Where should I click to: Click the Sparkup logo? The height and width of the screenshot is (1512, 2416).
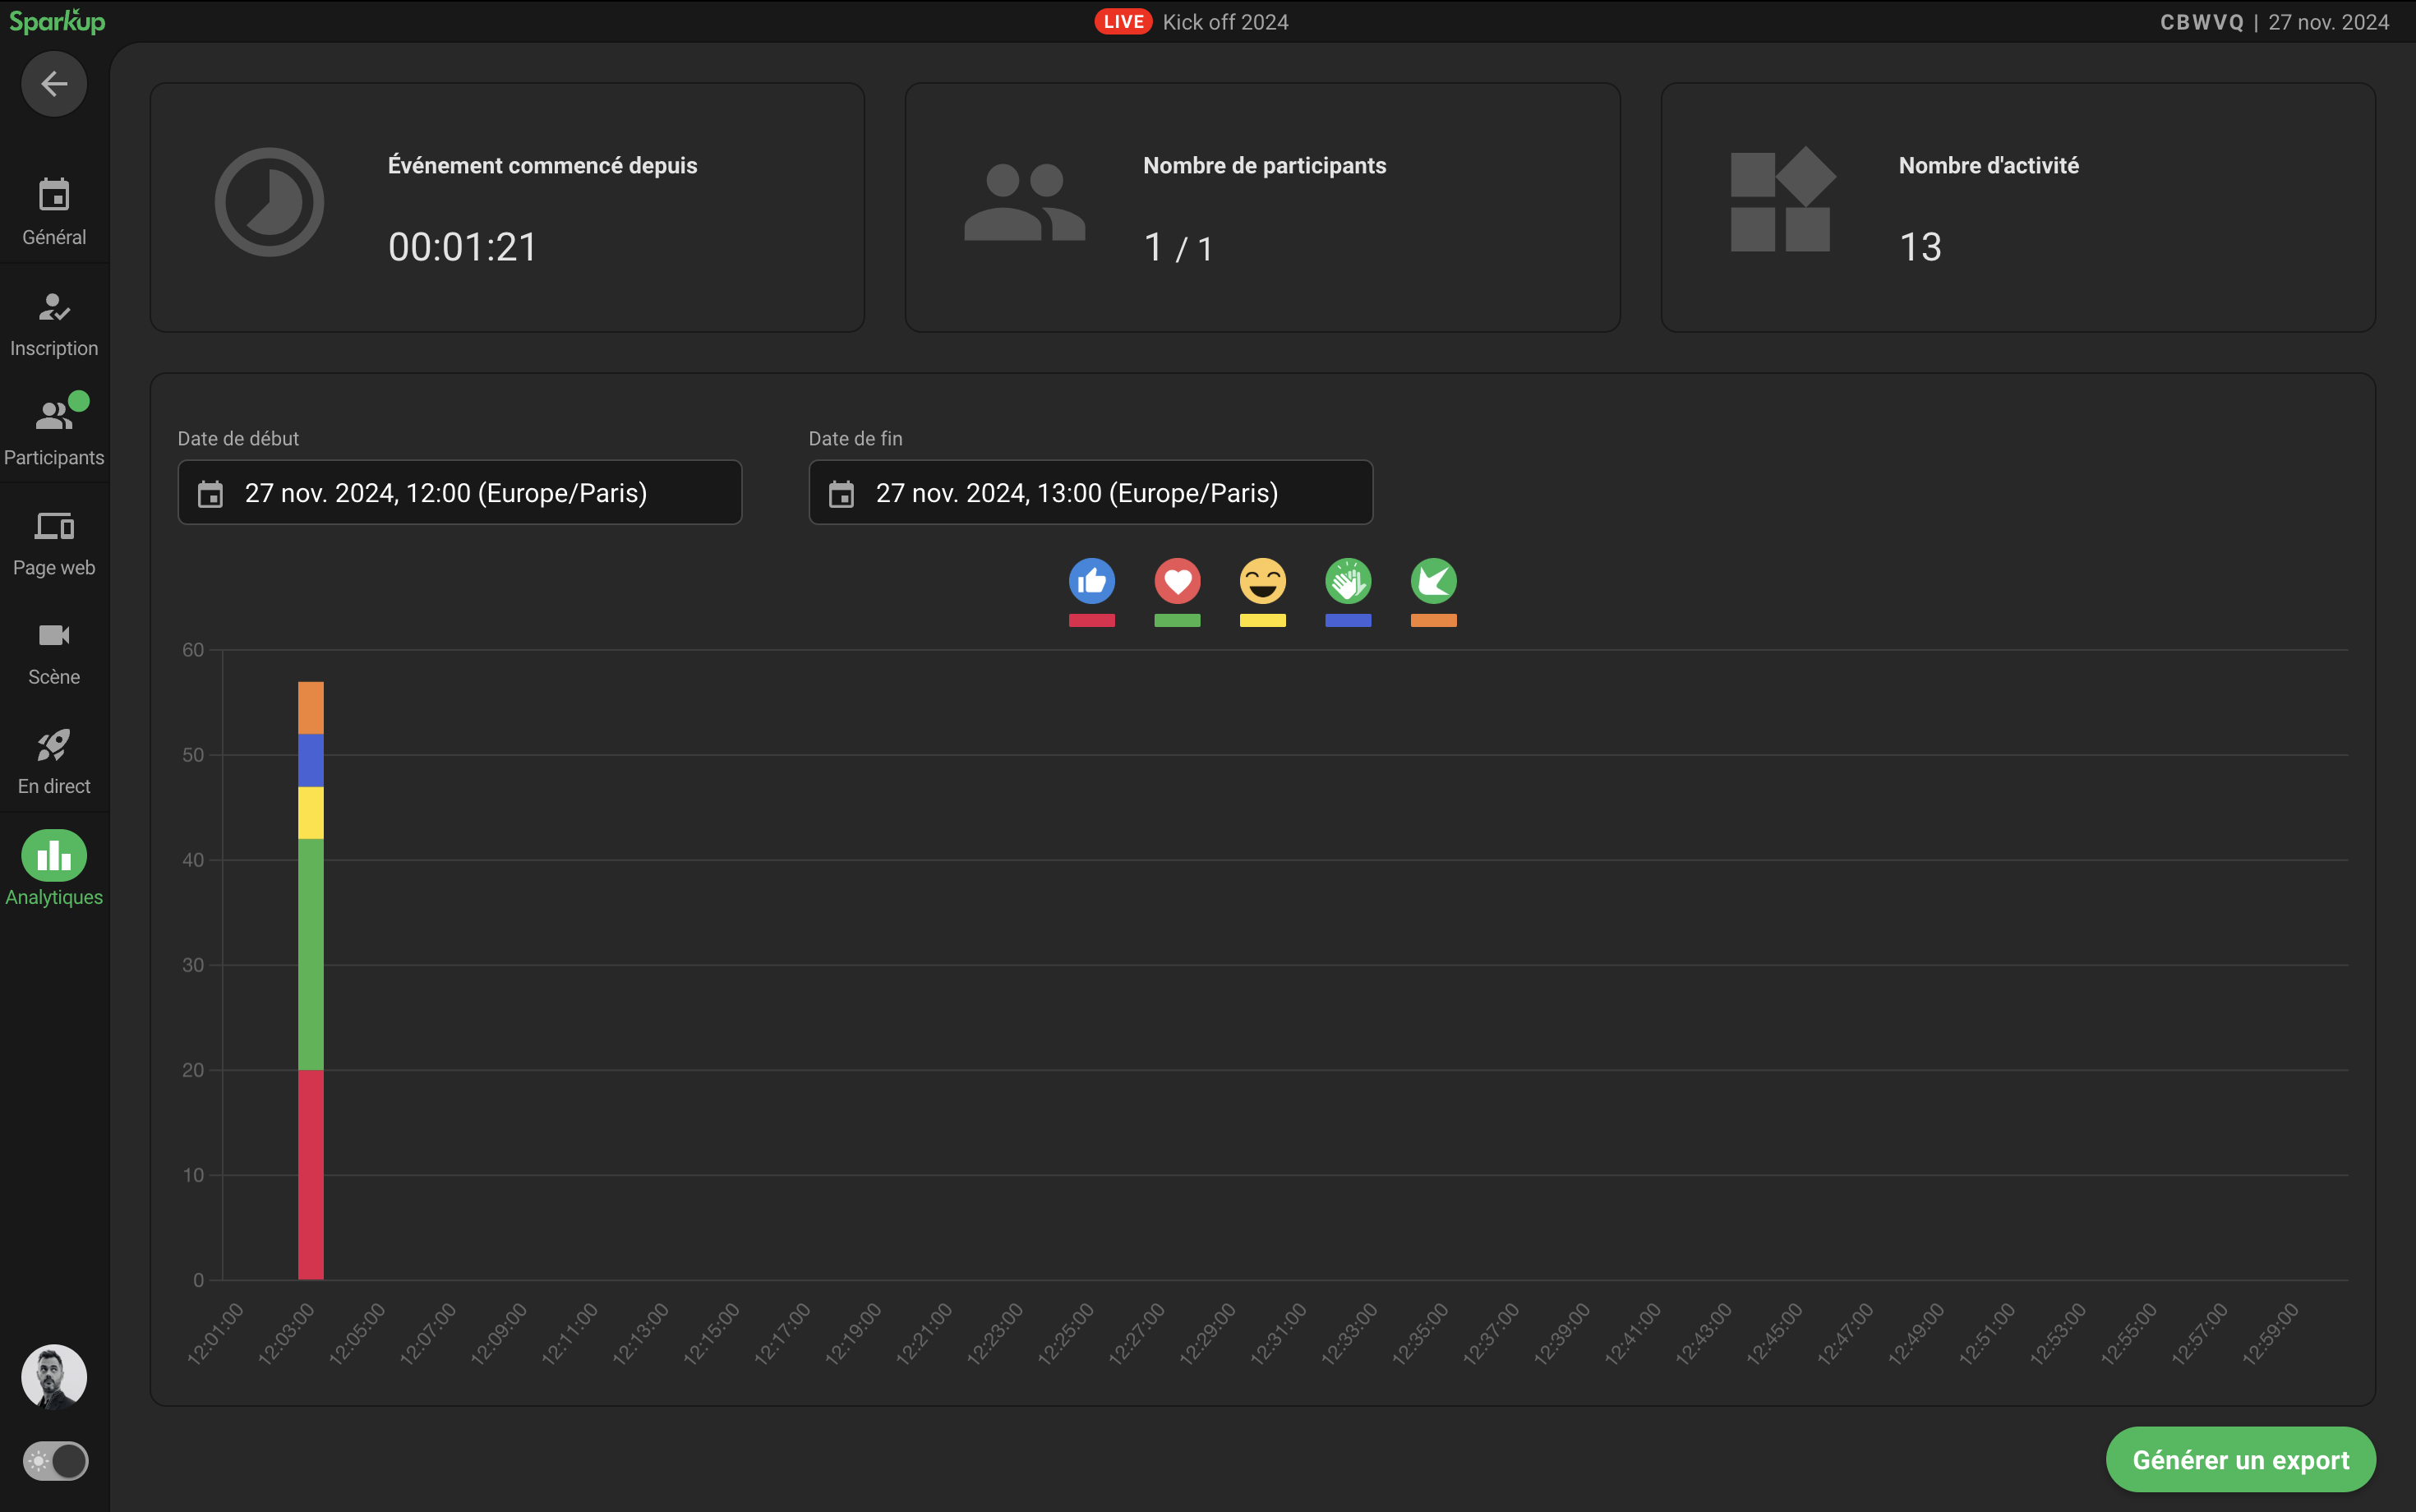(x=57, y=21)
